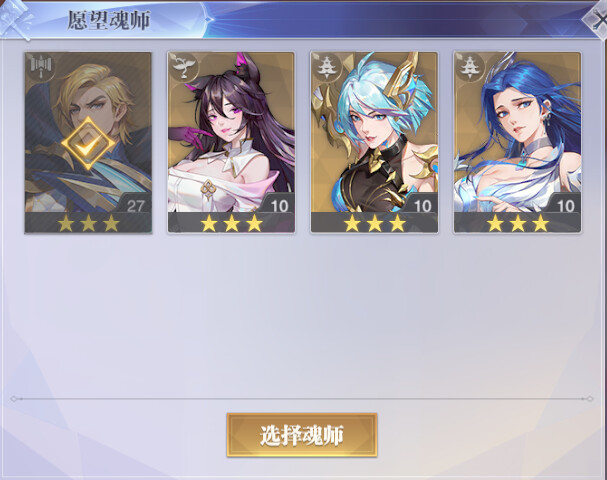Screen dimensions: 607x480
Task: Click level 10 badge on long blue-haired card
Action: pos(564,204)
